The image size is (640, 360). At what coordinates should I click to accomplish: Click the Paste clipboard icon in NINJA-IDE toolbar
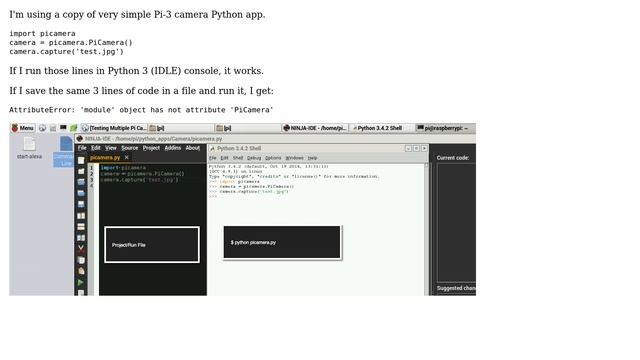click(x=81, y=271)
